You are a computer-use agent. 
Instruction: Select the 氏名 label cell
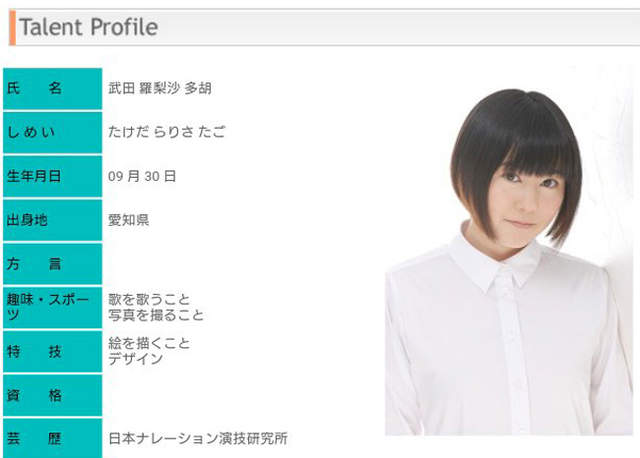coord(52,89)
